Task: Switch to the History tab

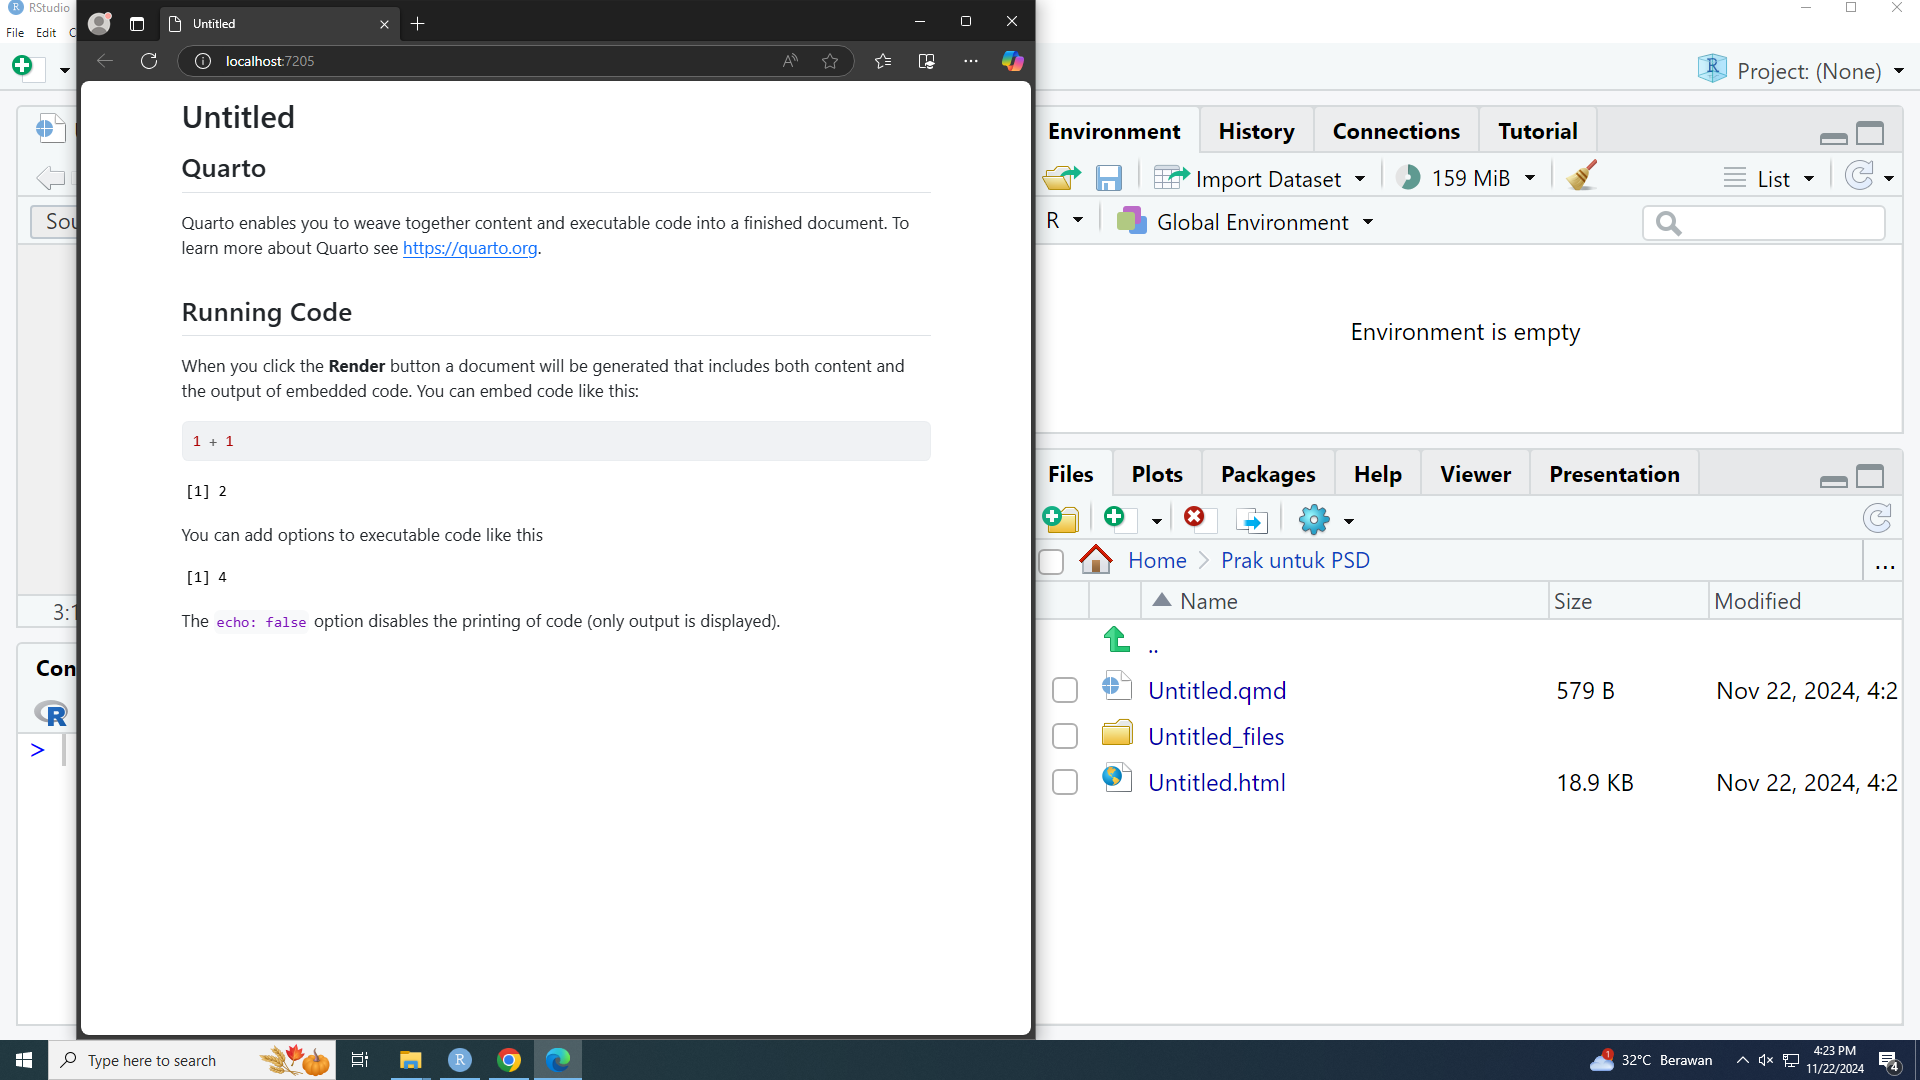Action: 1256,131
